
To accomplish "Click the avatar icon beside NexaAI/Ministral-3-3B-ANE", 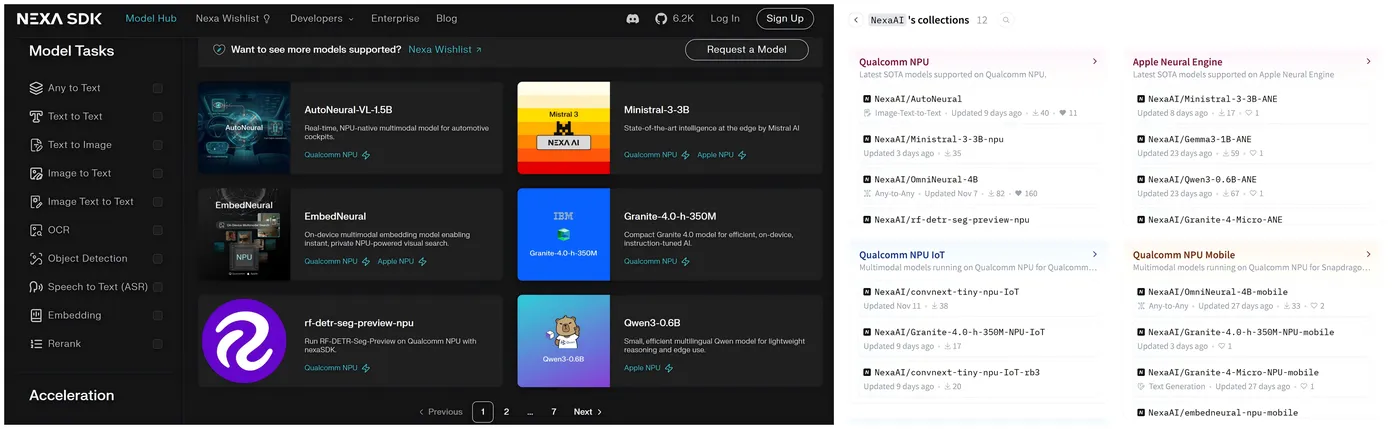I will coord(1141,99).
